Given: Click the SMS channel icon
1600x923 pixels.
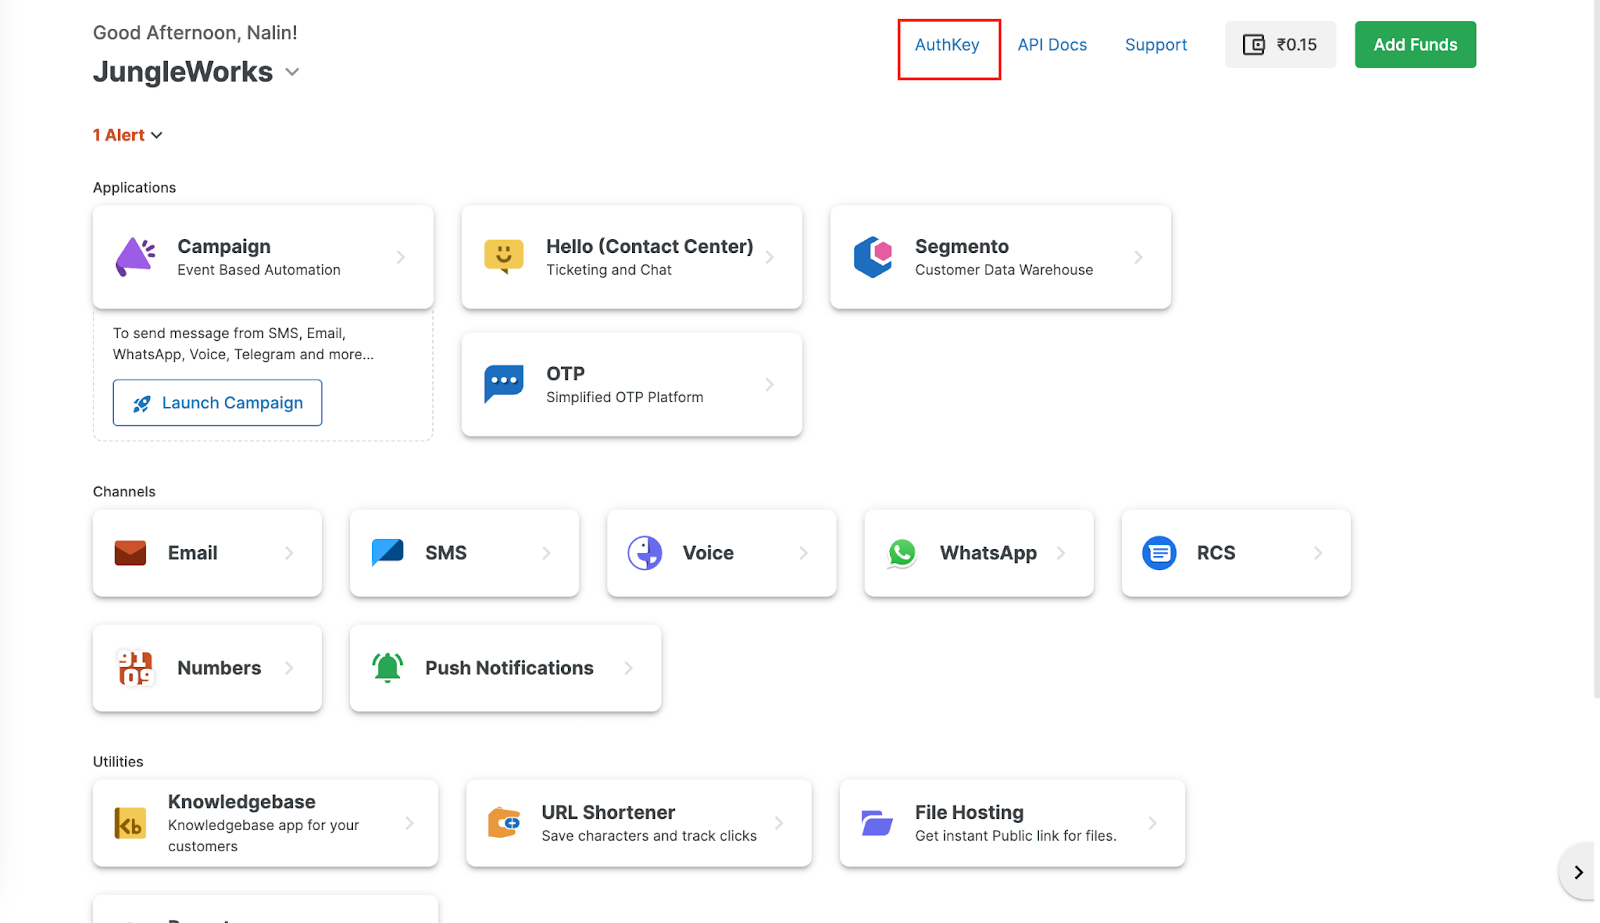Looking at the screenshot, I should (x=387, y=553).
